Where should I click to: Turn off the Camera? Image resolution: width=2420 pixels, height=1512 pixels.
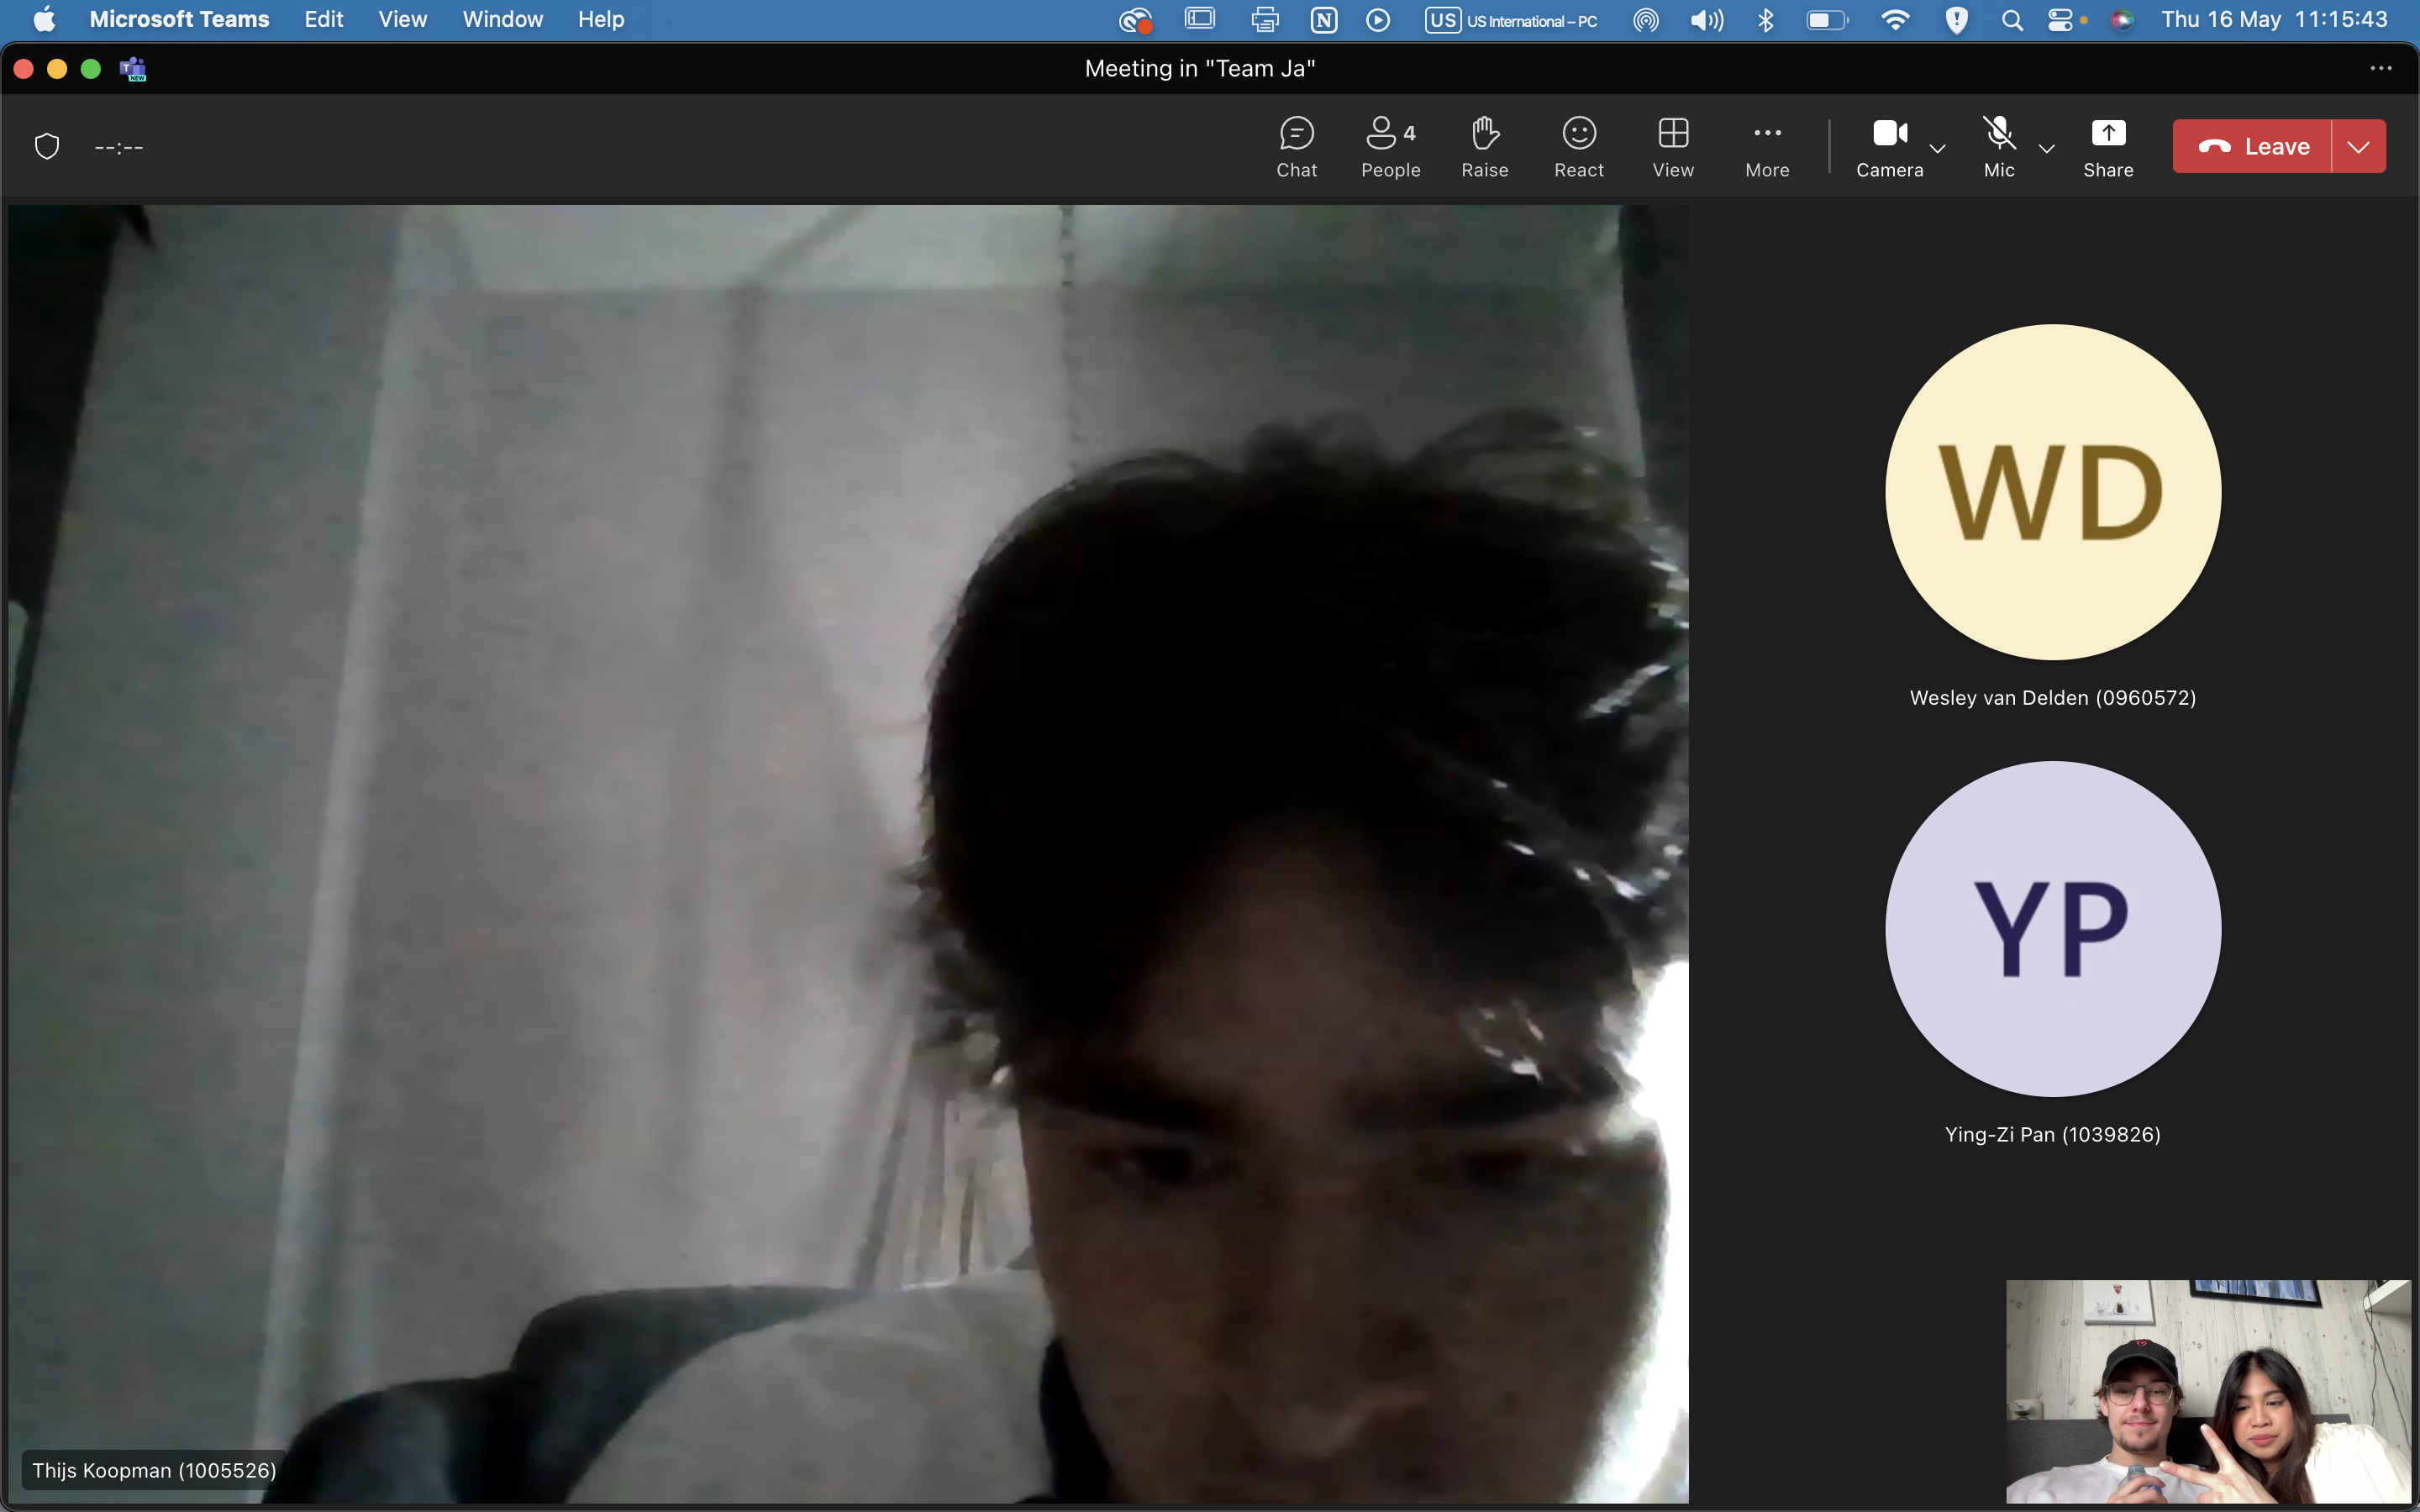[x=1889, y=147]
